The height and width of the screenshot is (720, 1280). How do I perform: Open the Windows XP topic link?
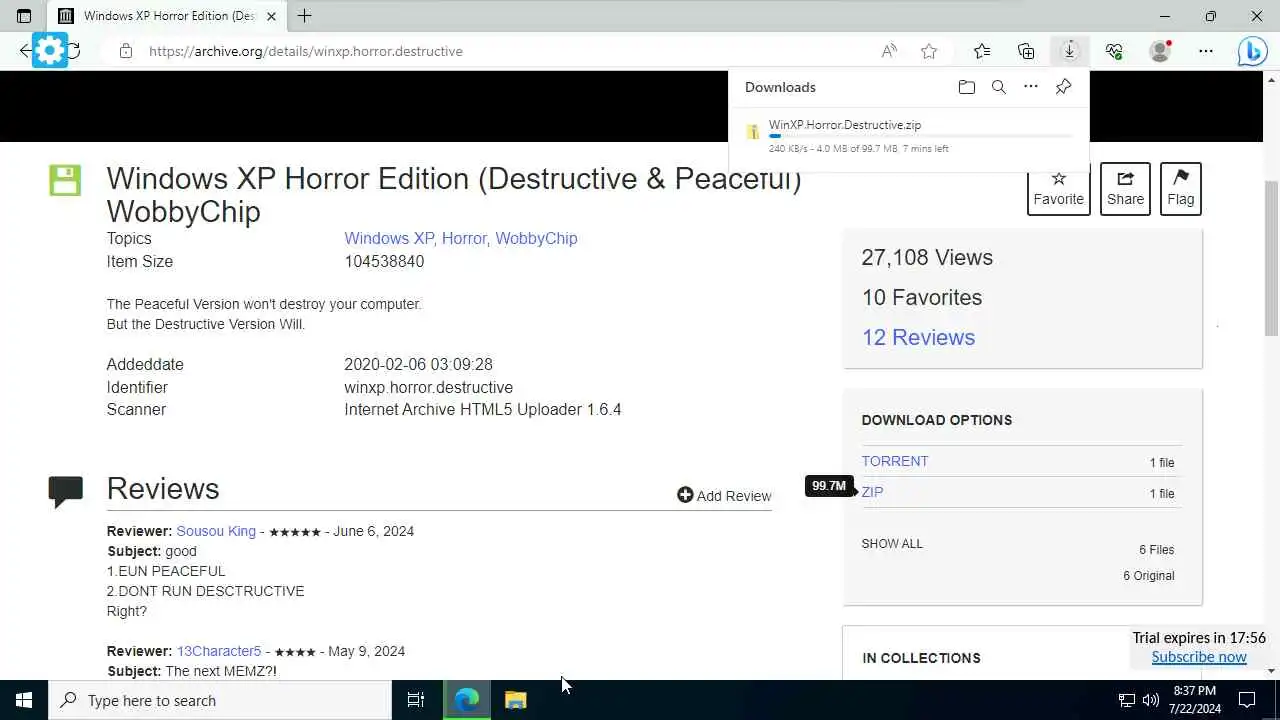point(389,238)
